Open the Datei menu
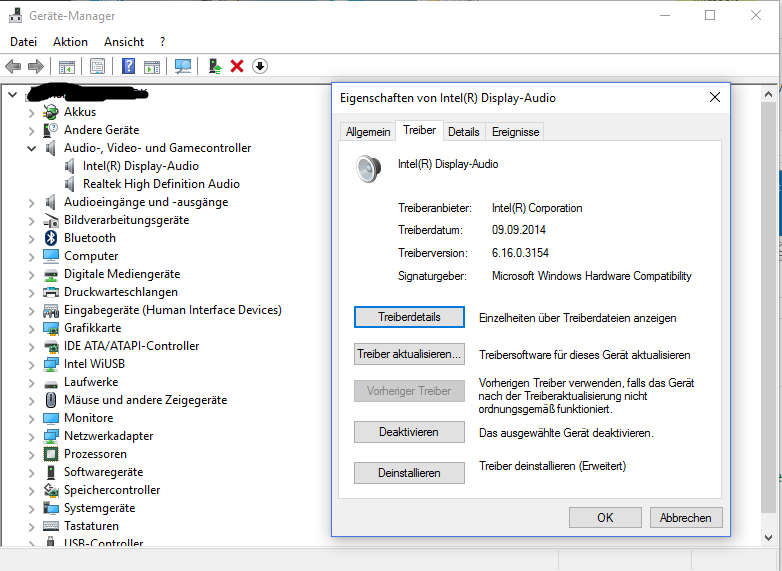 [x=23, y=42]
